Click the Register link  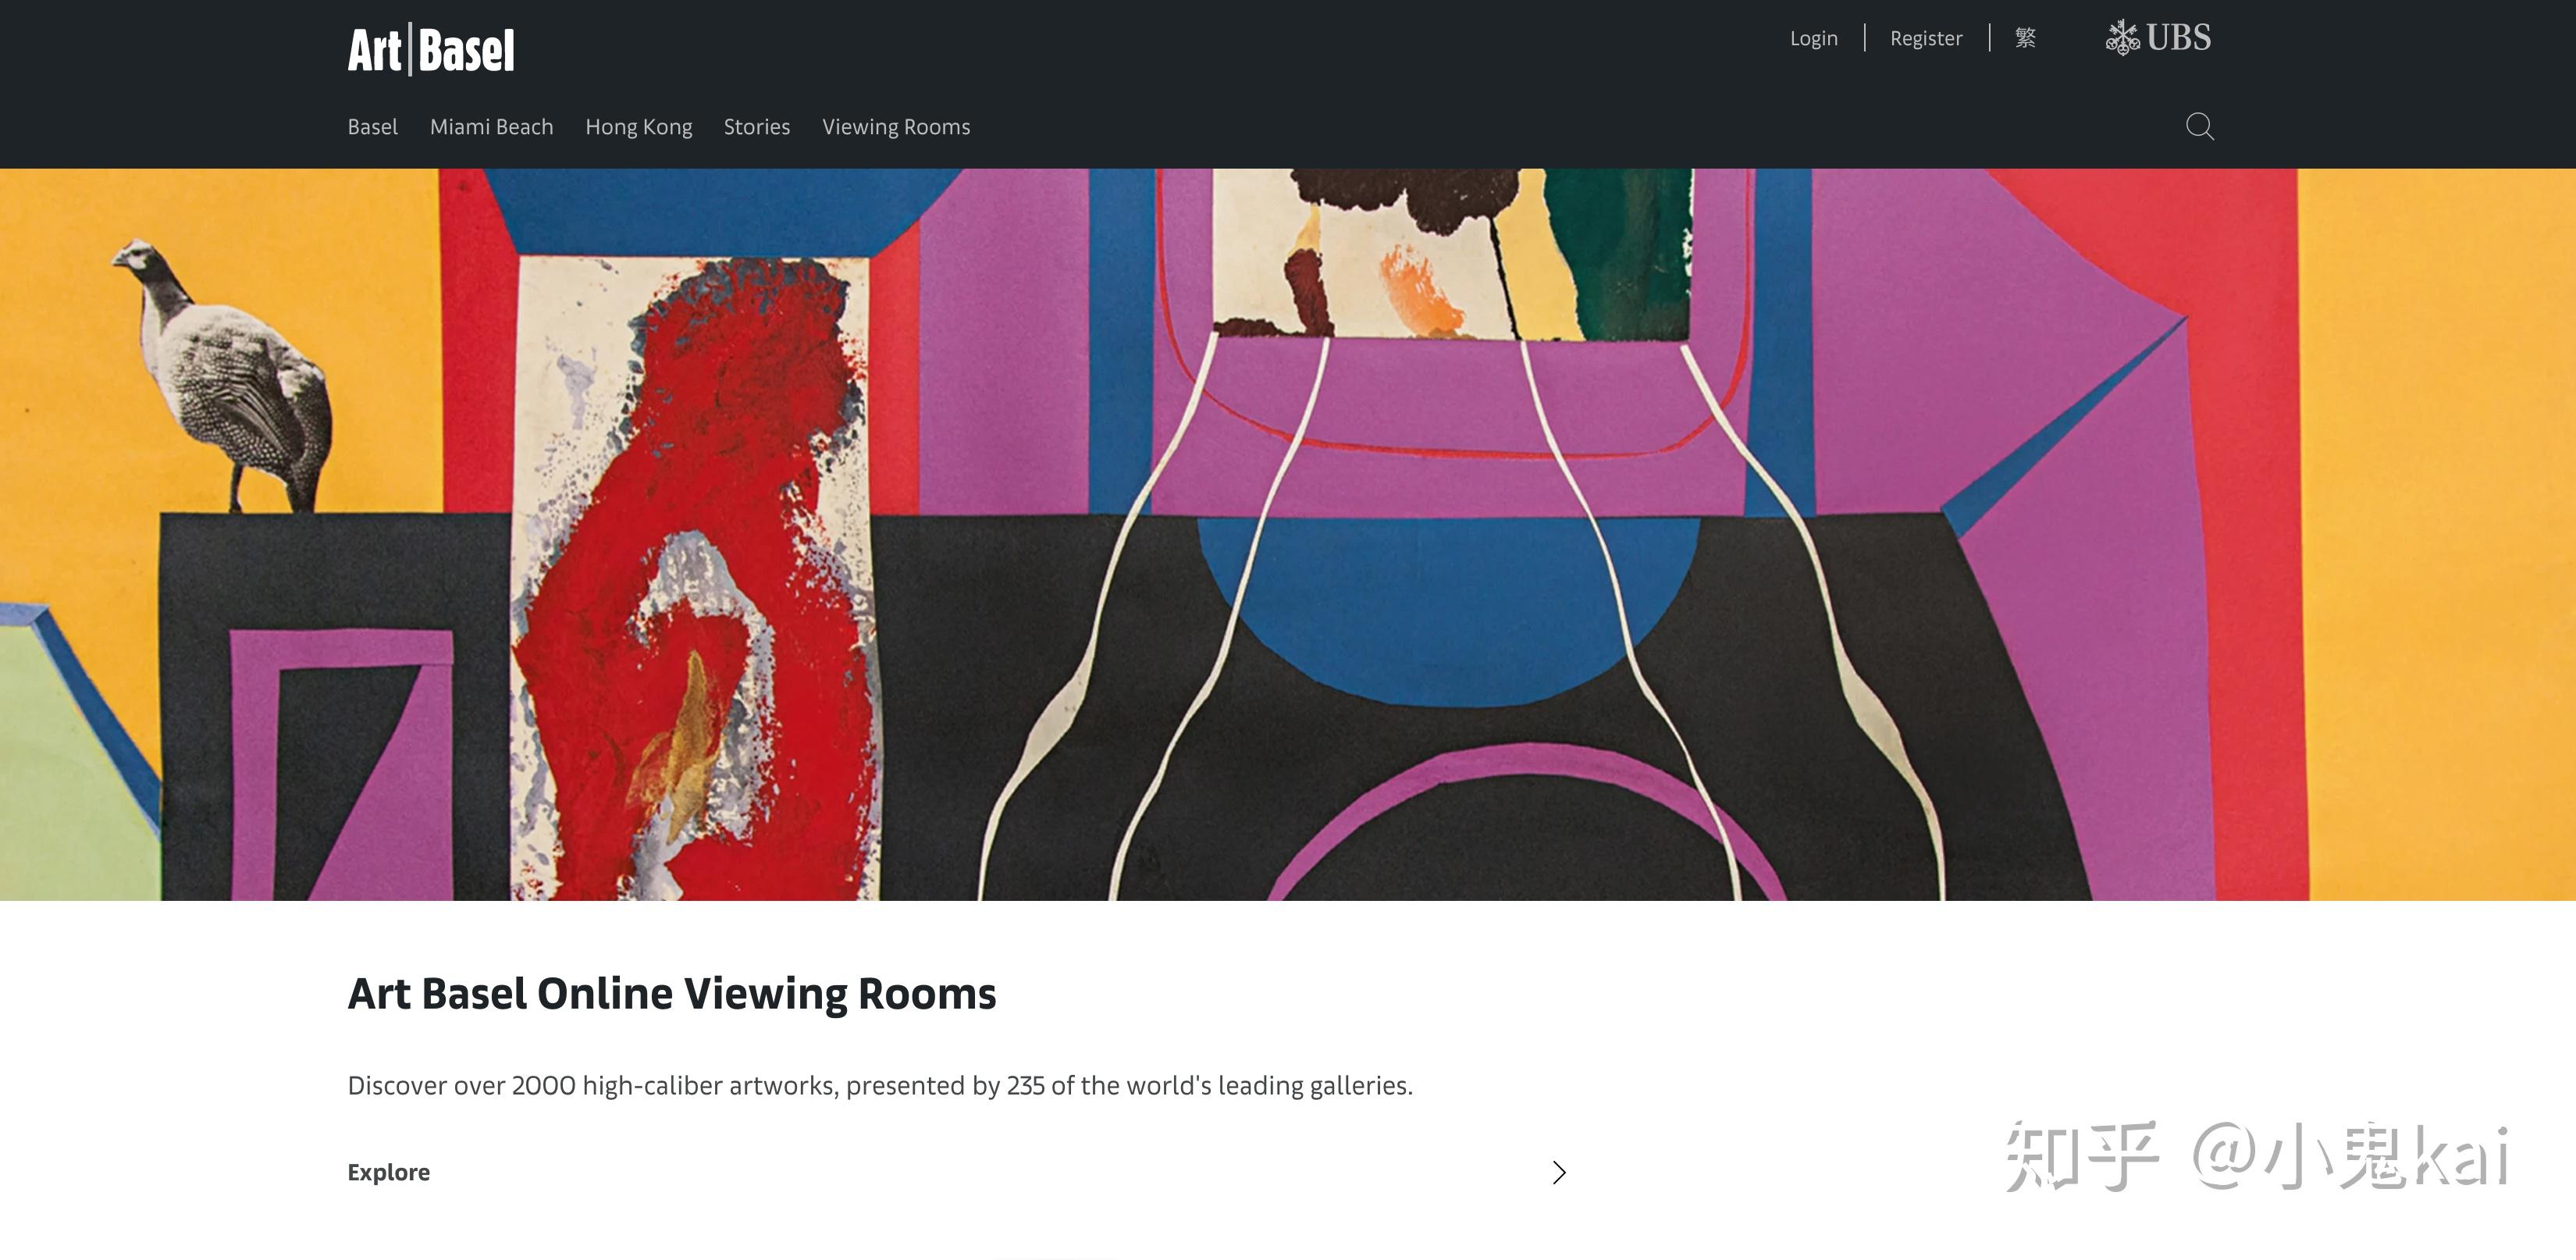tap(1925, 38)
